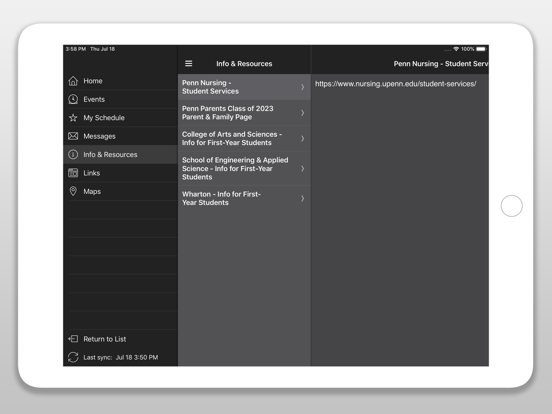The image size is (552, 414).
Task: Go to Home in sidebar
Action: 120,81
